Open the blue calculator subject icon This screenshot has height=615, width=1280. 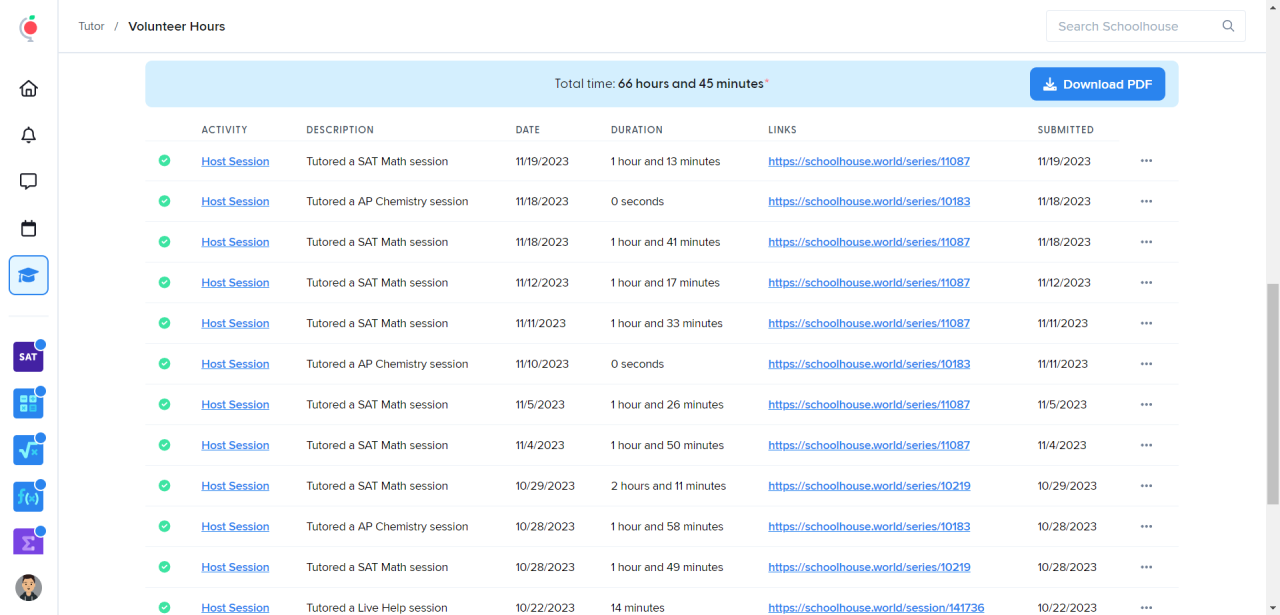point(28,403)
